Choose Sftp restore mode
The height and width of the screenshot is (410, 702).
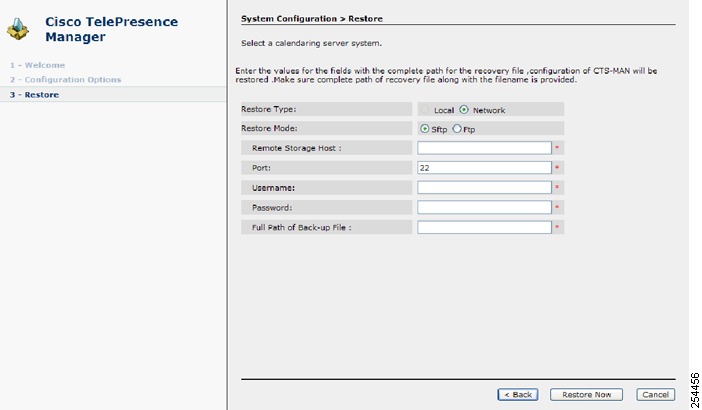(424, 129)
